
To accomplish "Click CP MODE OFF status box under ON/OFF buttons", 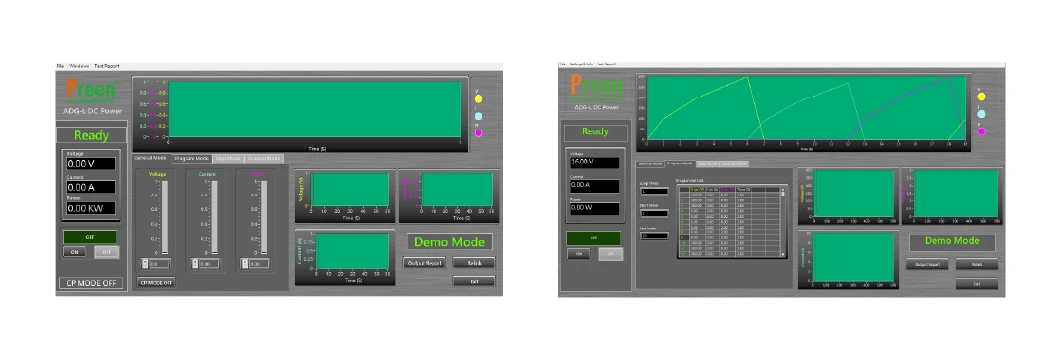I will click(x=91, y=283).
